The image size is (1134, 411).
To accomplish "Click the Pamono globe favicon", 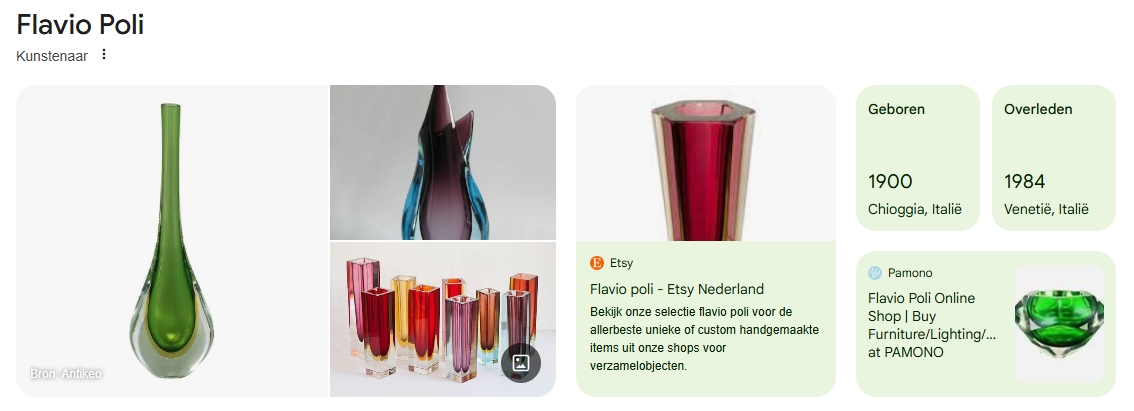I will pos(874,273).
